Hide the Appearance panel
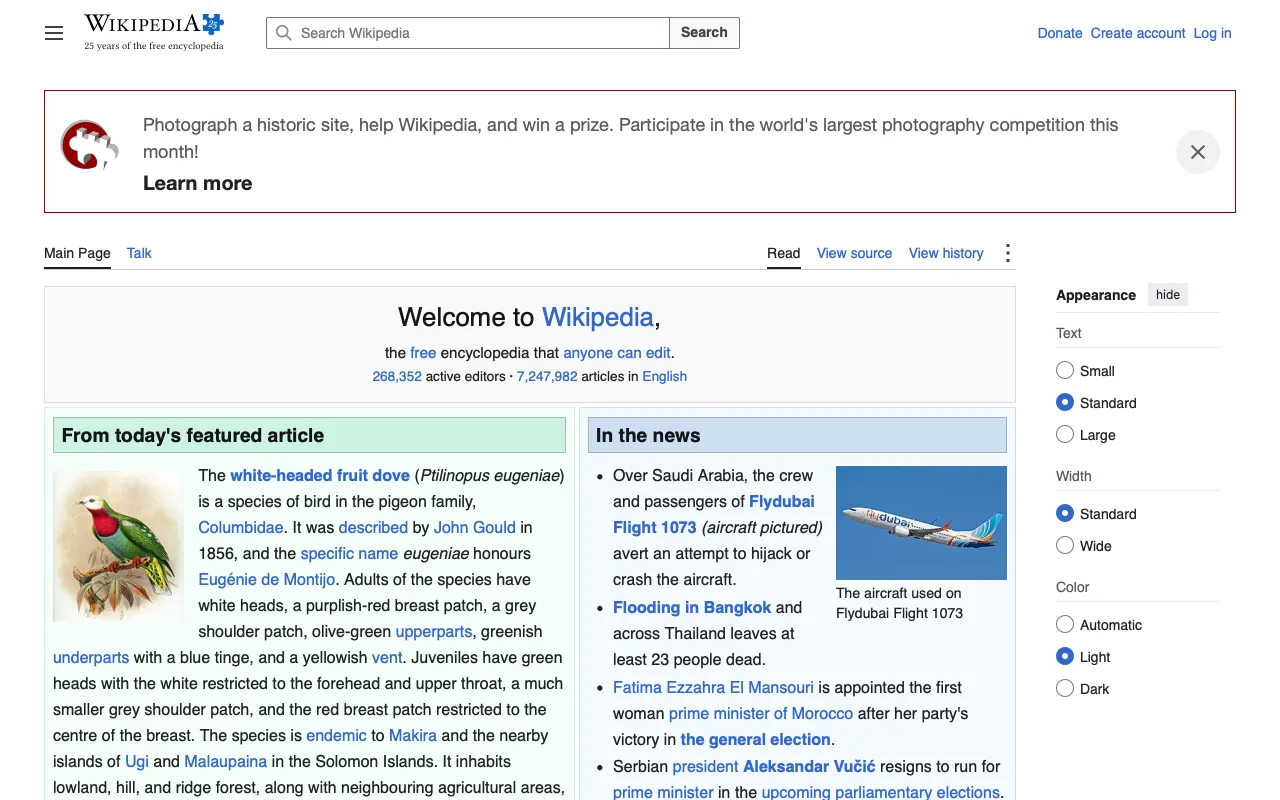Image resolution: width=1280 pixels, height=800 pixels. click(1168, 294)
